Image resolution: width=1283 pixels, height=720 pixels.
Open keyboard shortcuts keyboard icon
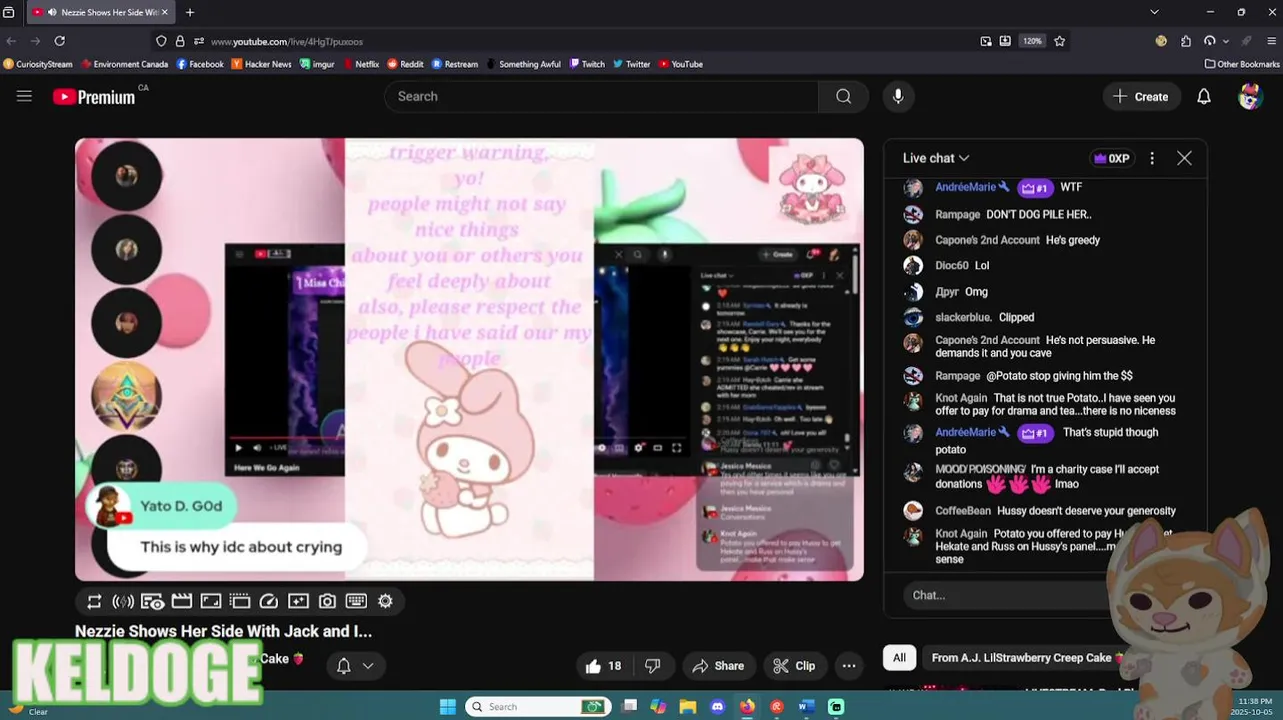point(356,601)
